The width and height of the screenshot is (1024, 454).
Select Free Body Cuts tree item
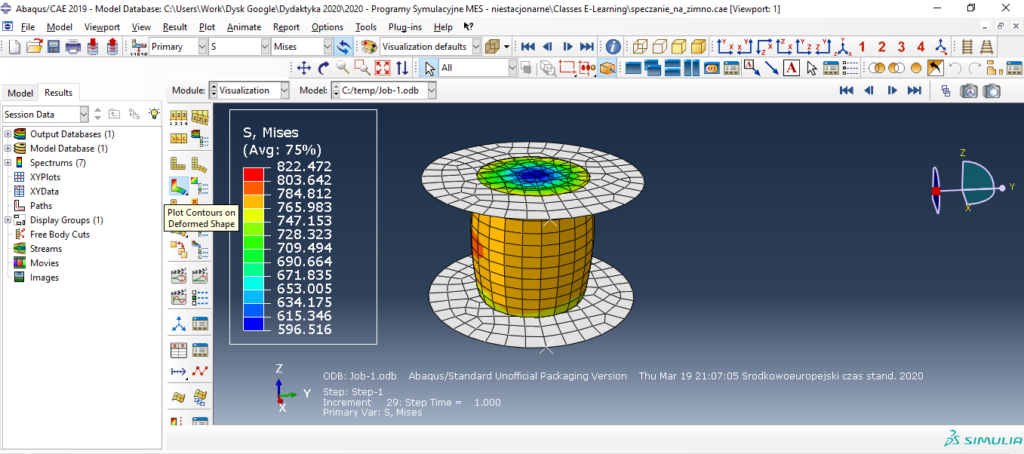click(60, 235)
